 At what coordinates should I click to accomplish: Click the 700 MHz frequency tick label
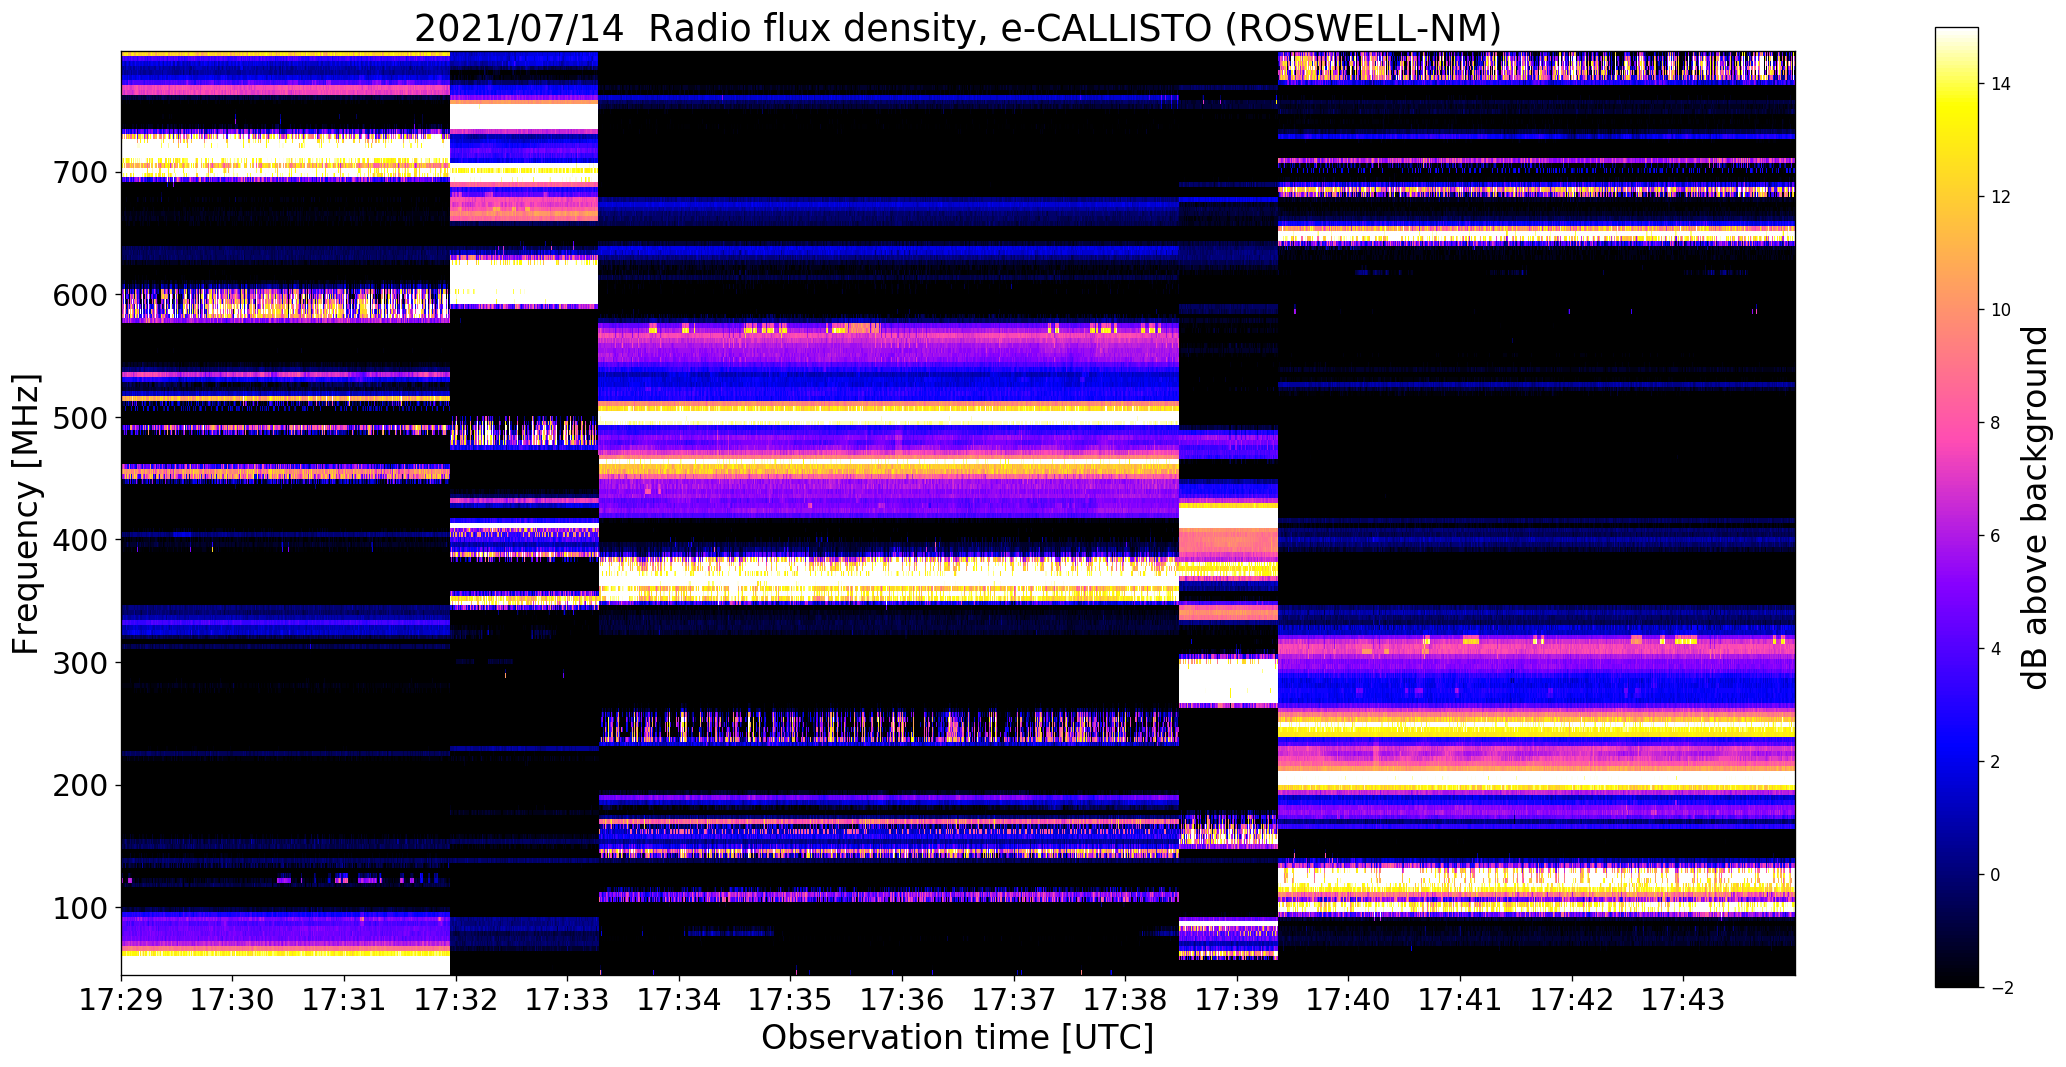79,173
